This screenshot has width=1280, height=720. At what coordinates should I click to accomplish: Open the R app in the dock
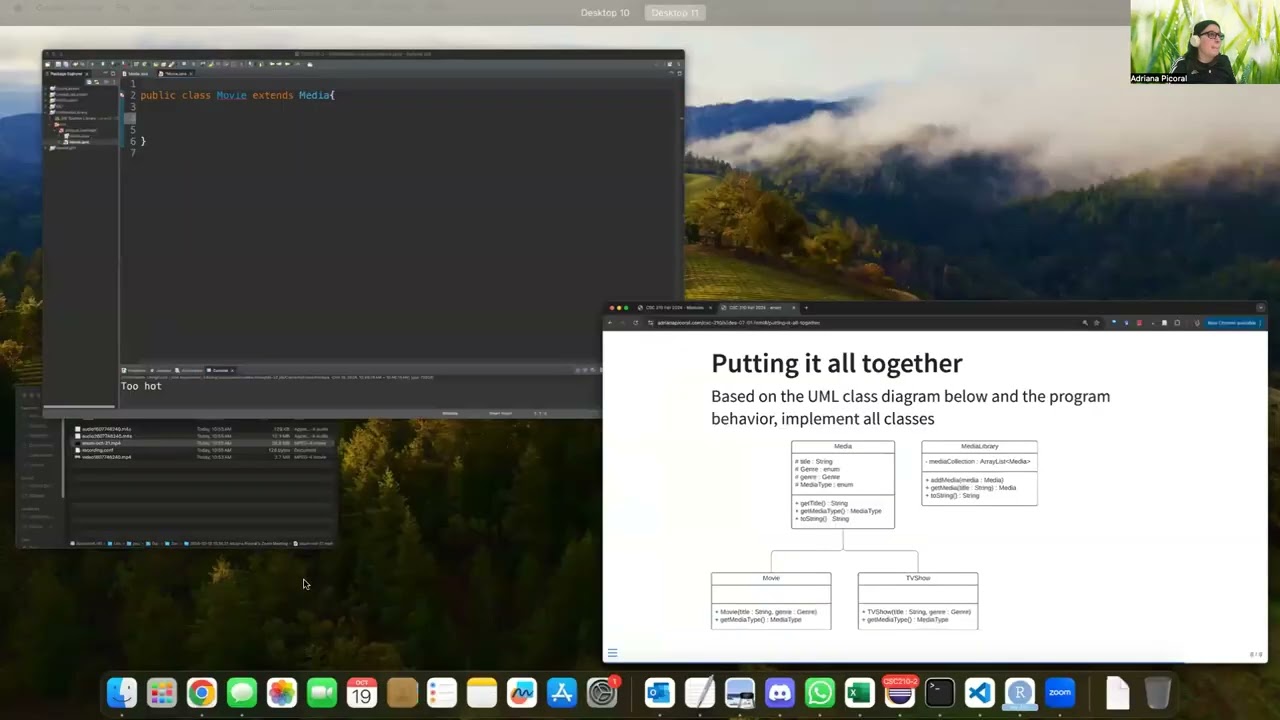coord(1020,692)
